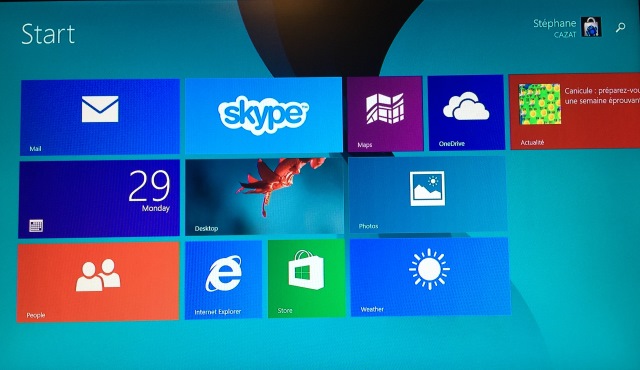Click the Stéphane CAZAT user name

554,28
